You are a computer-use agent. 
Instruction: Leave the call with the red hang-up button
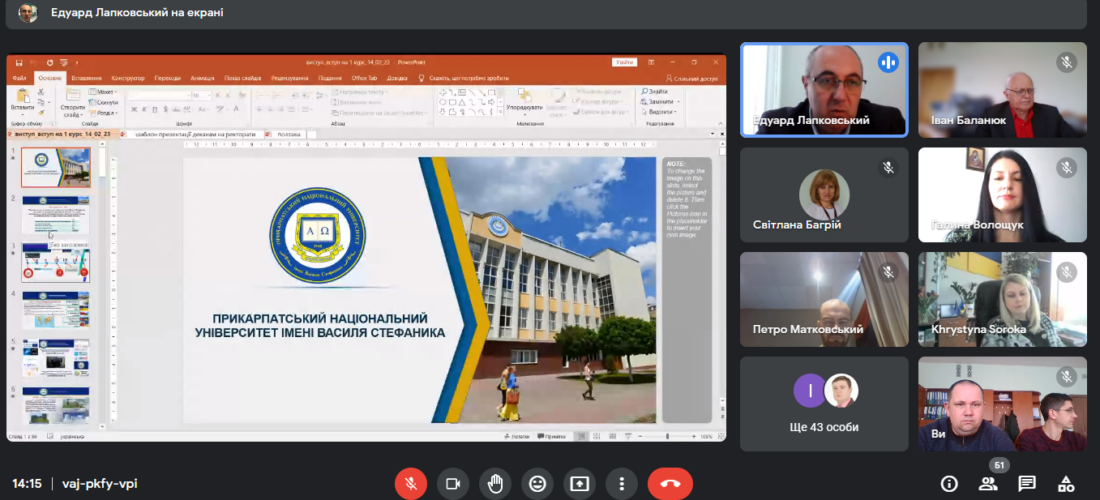click(x=670, y=483)
